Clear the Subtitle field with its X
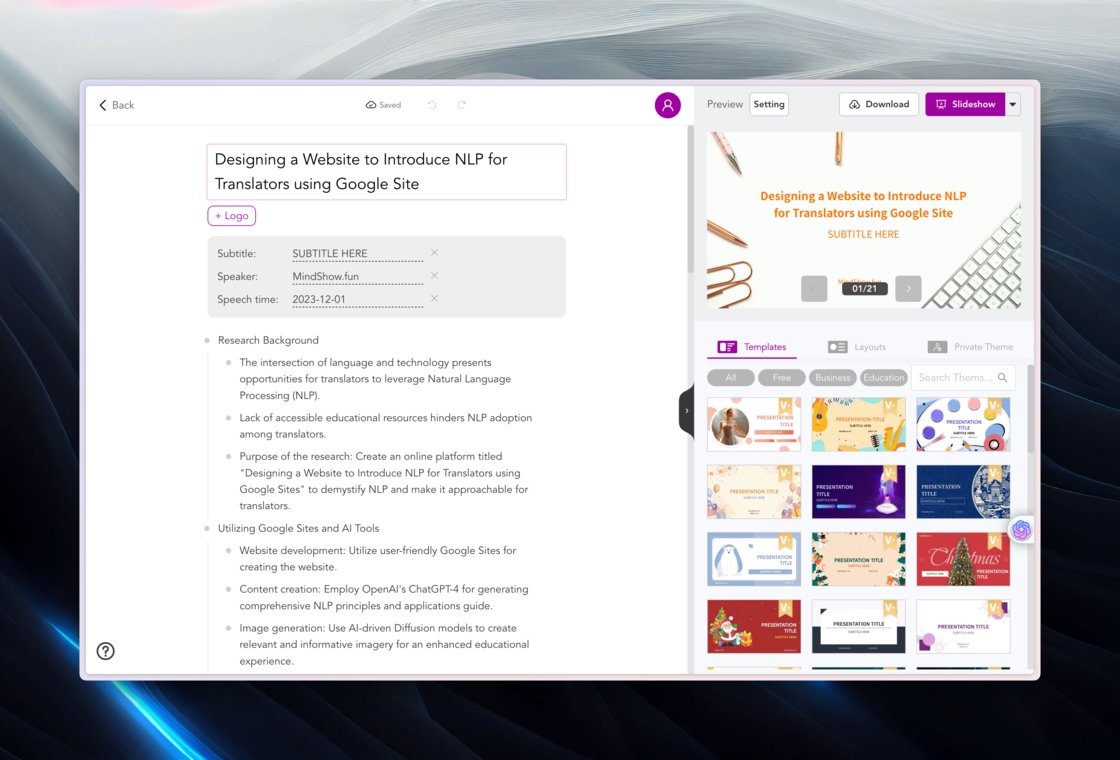1120x760 pixels. [434, 253]
